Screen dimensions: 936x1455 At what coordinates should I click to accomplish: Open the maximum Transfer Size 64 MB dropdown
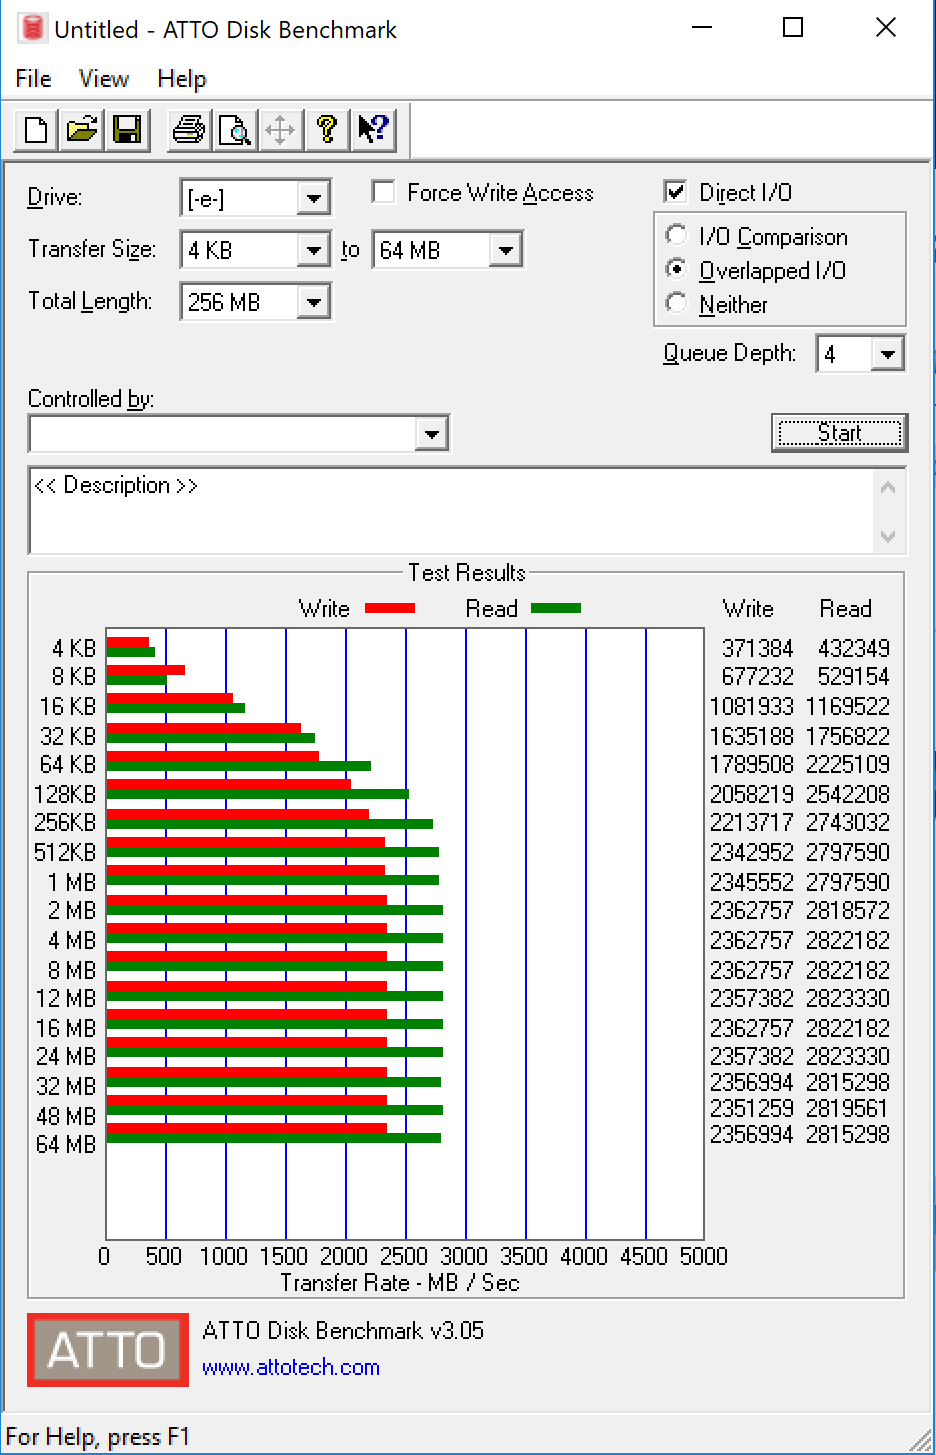[506, 250]
